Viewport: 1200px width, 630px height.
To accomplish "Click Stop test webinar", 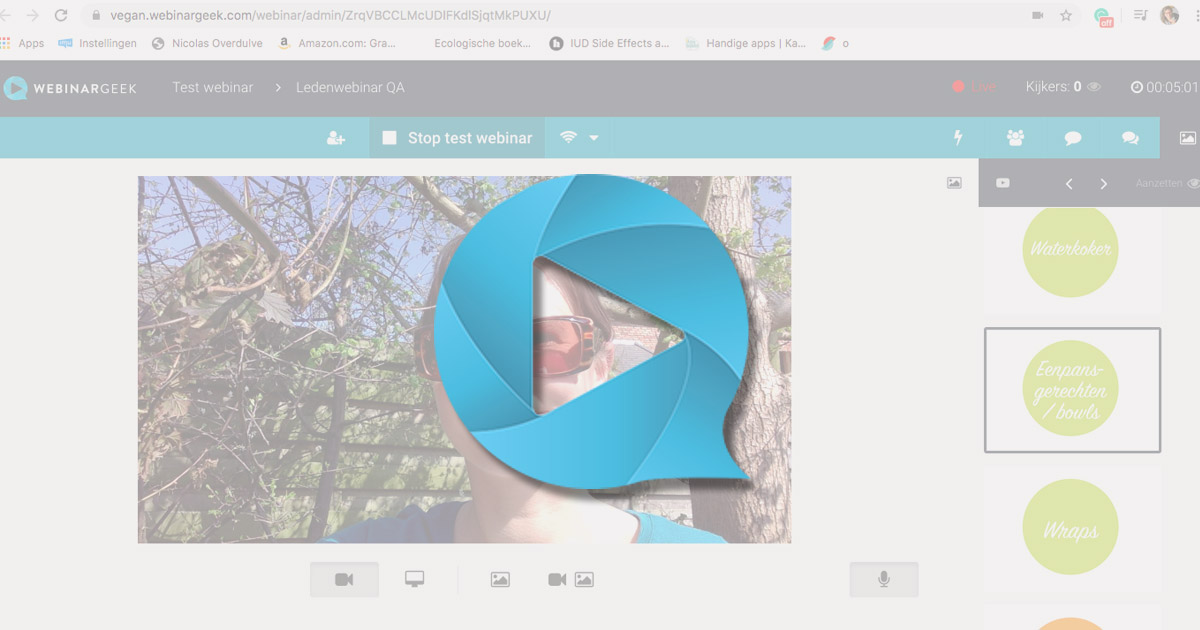I will click(x=457, y=138).
